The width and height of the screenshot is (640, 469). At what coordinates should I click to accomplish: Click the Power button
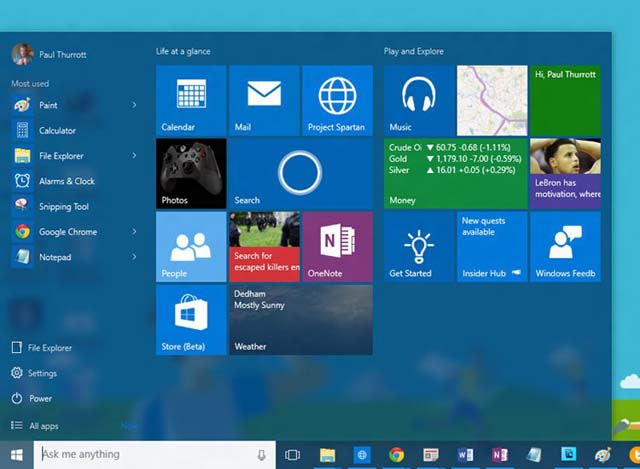click(x=32, y=398)
